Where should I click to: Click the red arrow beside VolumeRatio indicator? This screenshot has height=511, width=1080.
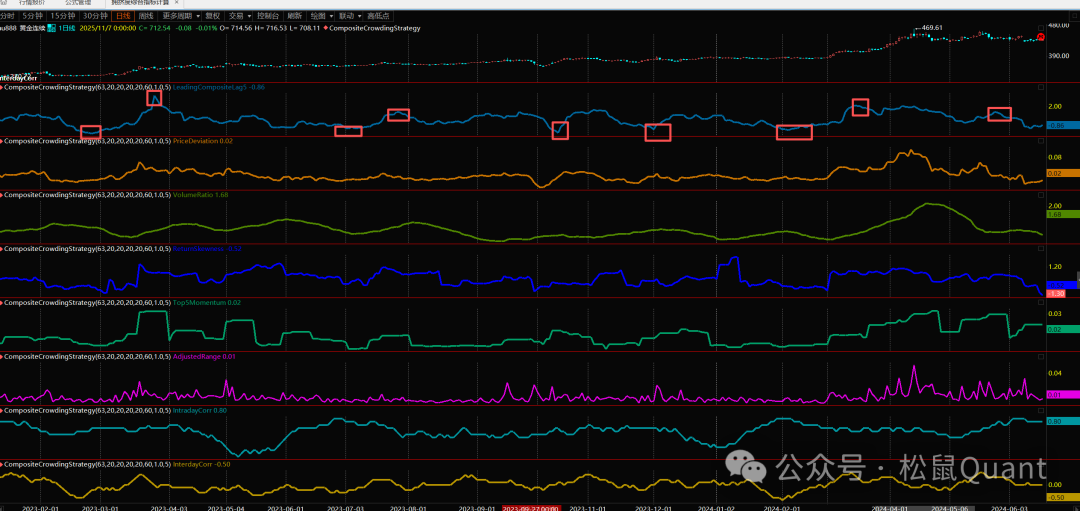coord(2,195)
